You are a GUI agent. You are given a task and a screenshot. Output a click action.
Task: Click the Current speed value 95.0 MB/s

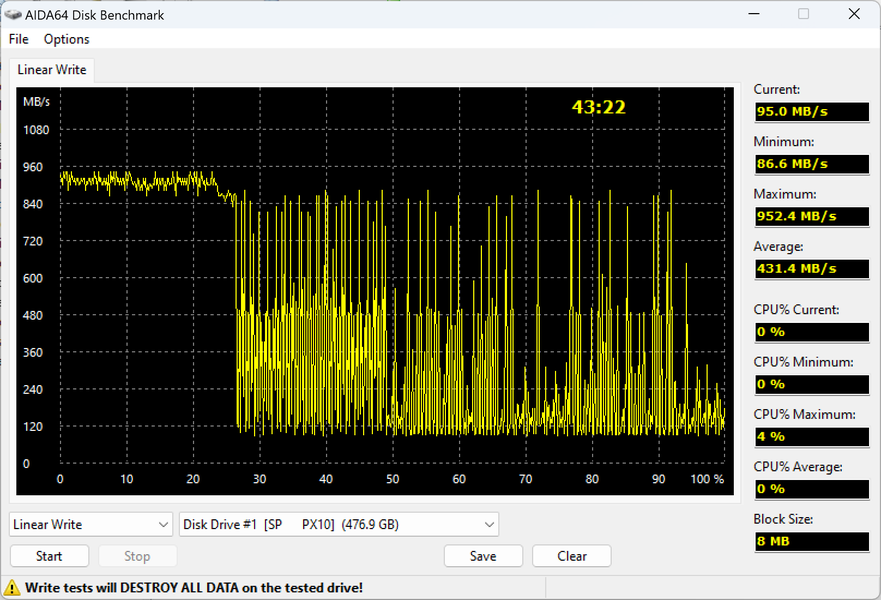(x=812, y=111)
